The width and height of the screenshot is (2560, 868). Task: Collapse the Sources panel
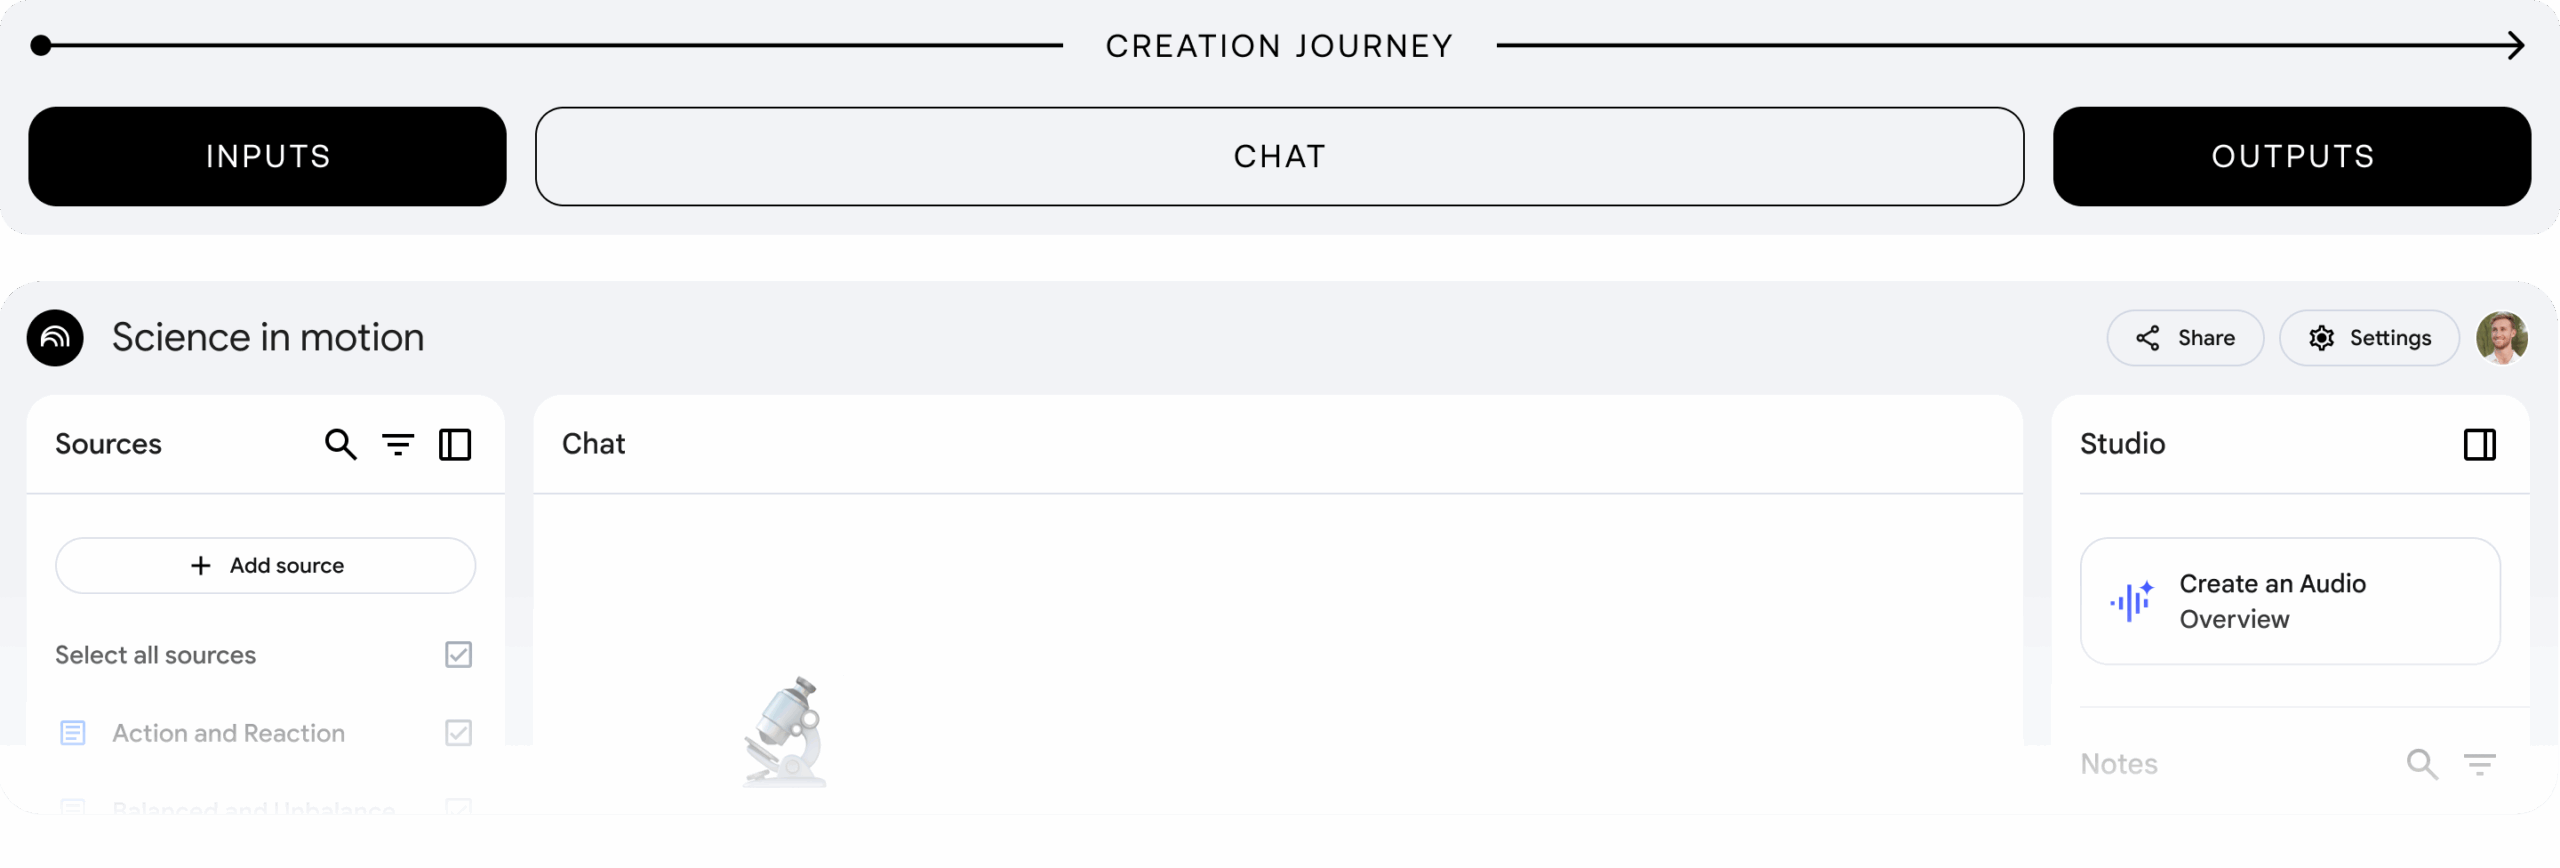455,444
